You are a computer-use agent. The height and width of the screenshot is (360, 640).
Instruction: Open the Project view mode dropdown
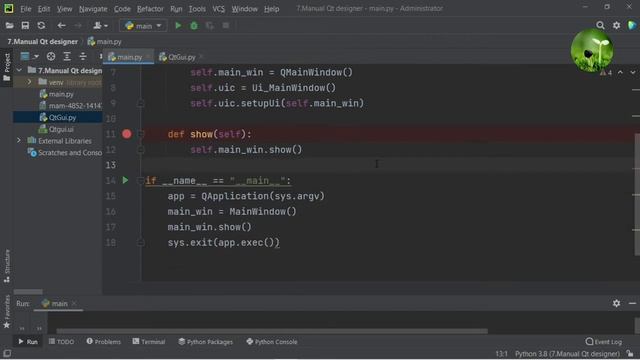(x=29, y=56)
